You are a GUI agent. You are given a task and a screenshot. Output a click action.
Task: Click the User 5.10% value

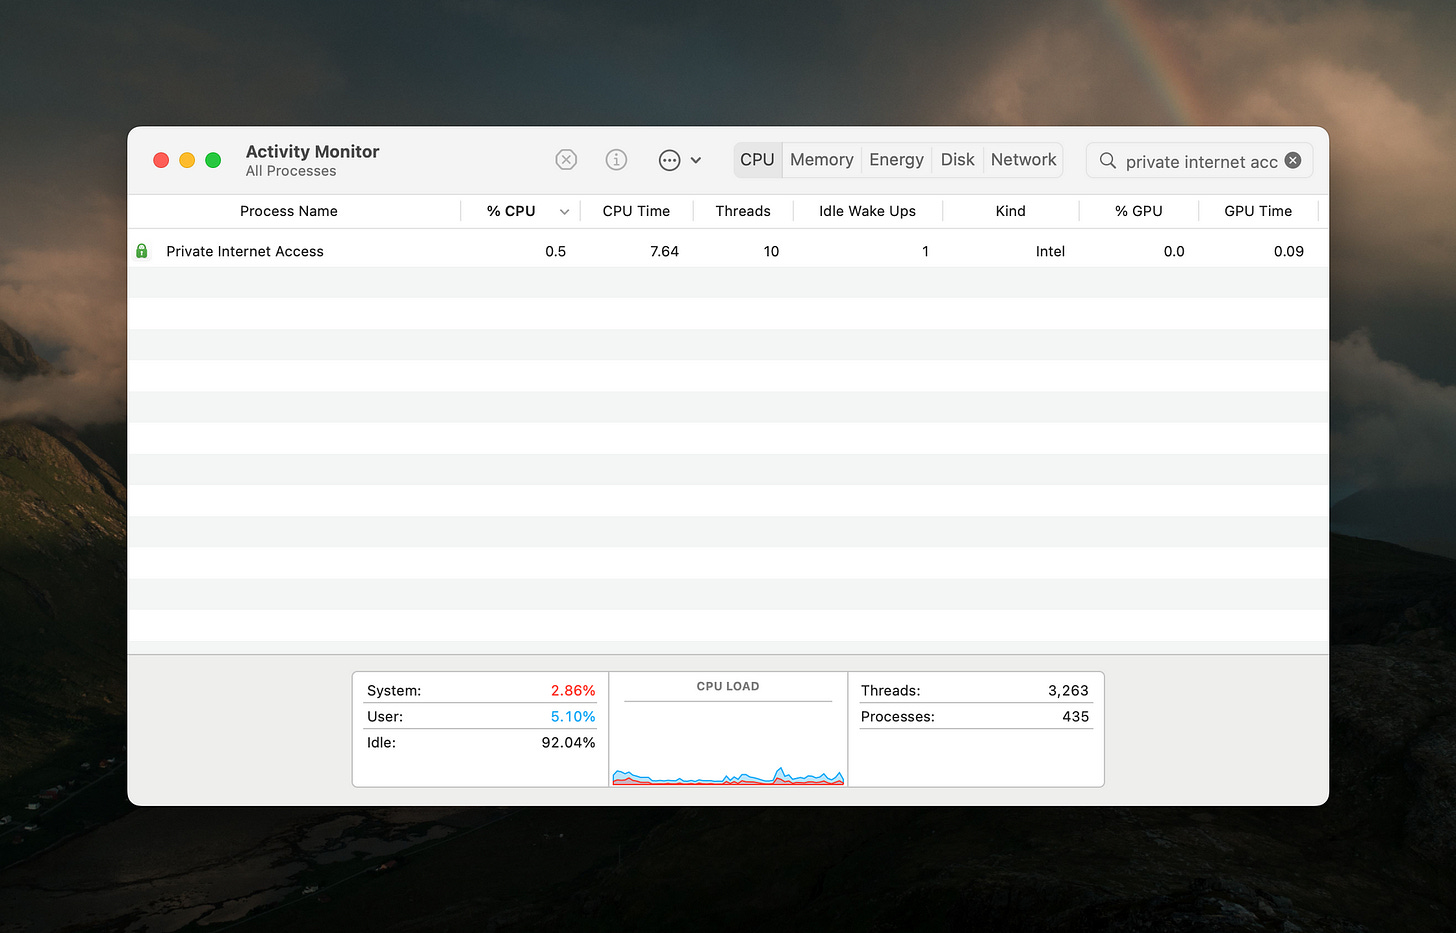pyautogui.click(x=573, y=717)
